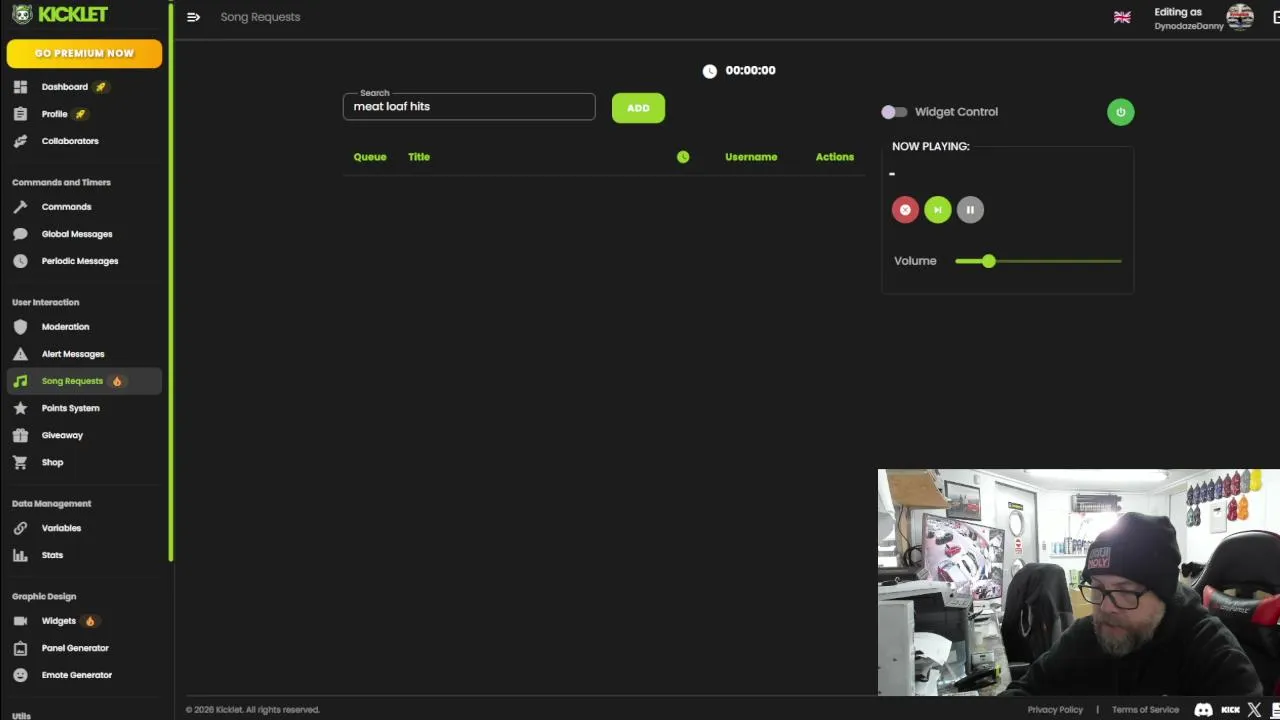Go to Giveaway page
Viewport: 1280px width, 720px height.
tap(62, 435)
